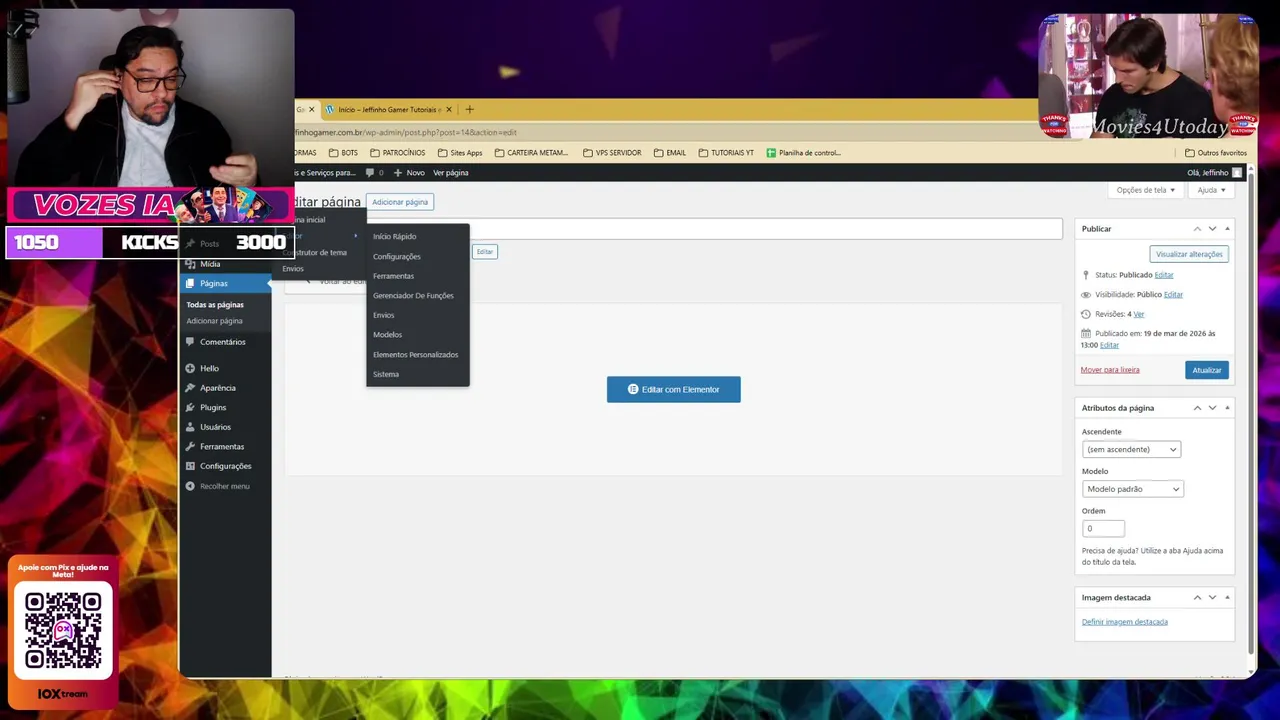Click the Atualizar button
This screenshot has height=720, width=1280.
point(1206,370)
